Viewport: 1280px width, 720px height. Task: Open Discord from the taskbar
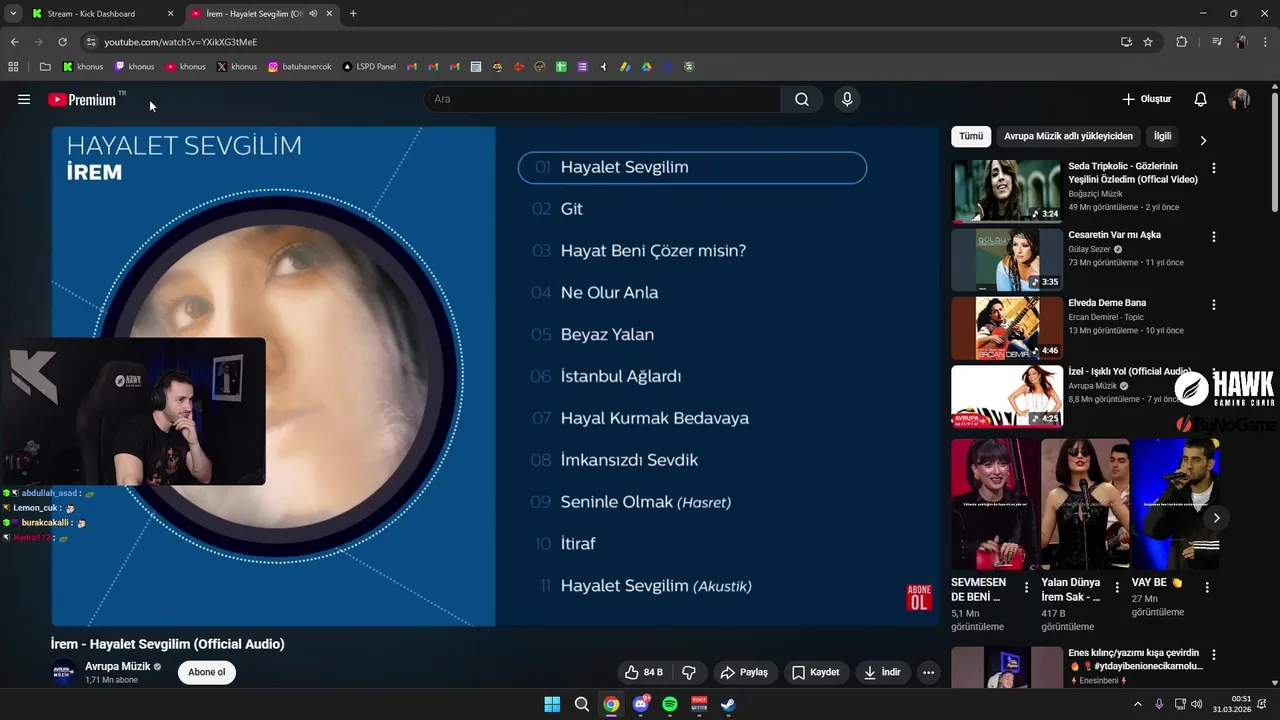tap(641, 704)
